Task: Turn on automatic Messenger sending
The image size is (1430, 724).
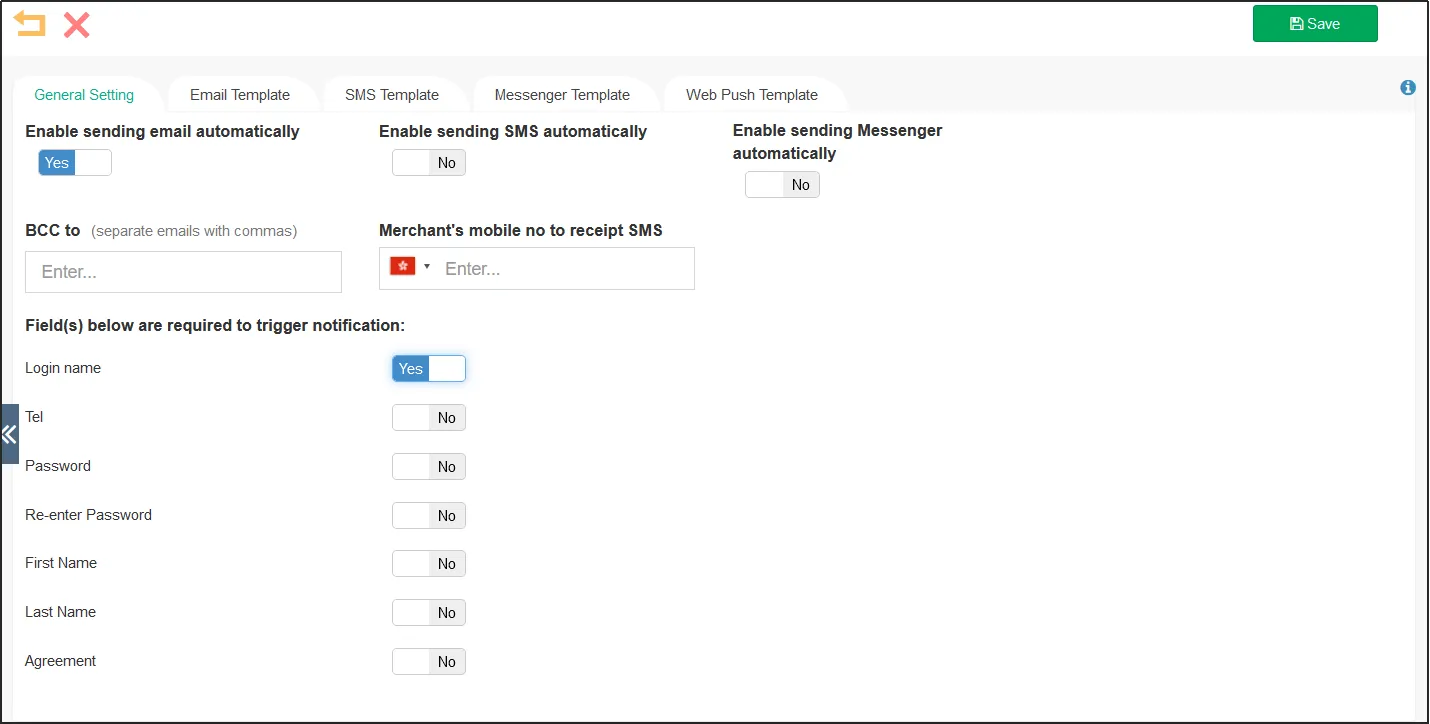Action: (x=782, y=185)
